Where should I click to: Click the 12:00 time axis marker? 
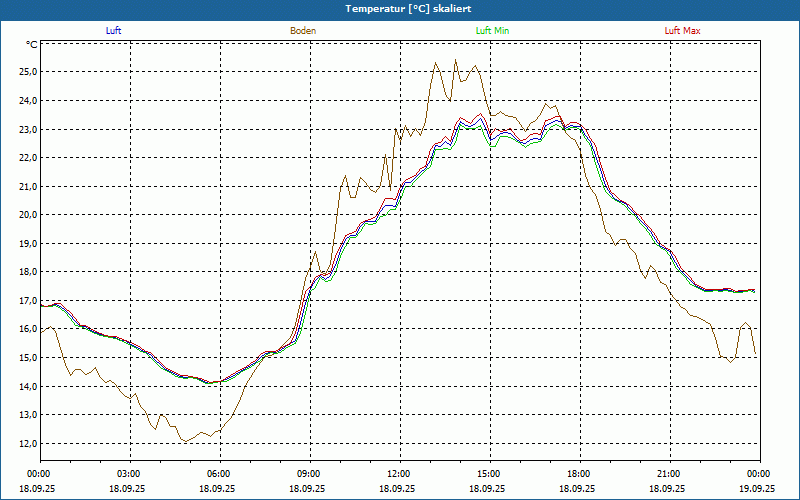pyautogui.click(x=399, y=474)
